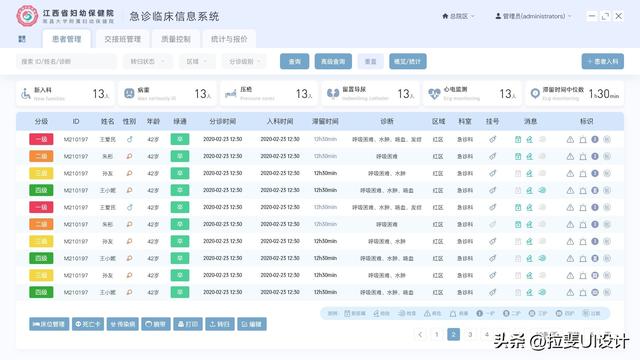Click the home icon beside 总院区

point(445,16)
